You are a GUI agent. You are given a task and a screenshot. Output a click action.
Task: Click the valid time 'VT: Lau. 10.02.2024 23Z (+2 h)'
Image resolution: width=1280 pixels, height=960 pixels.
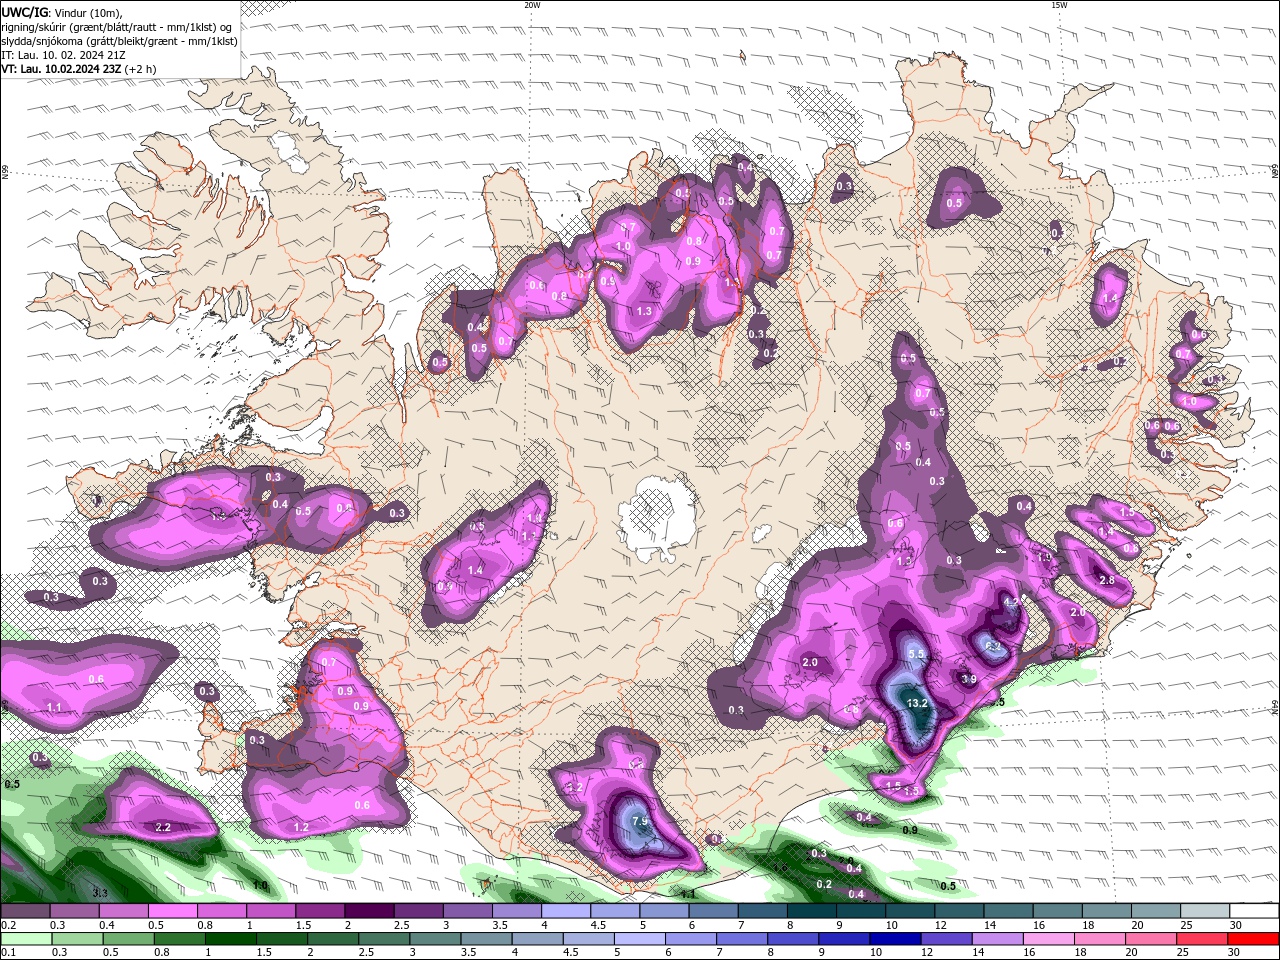(78, 69)
